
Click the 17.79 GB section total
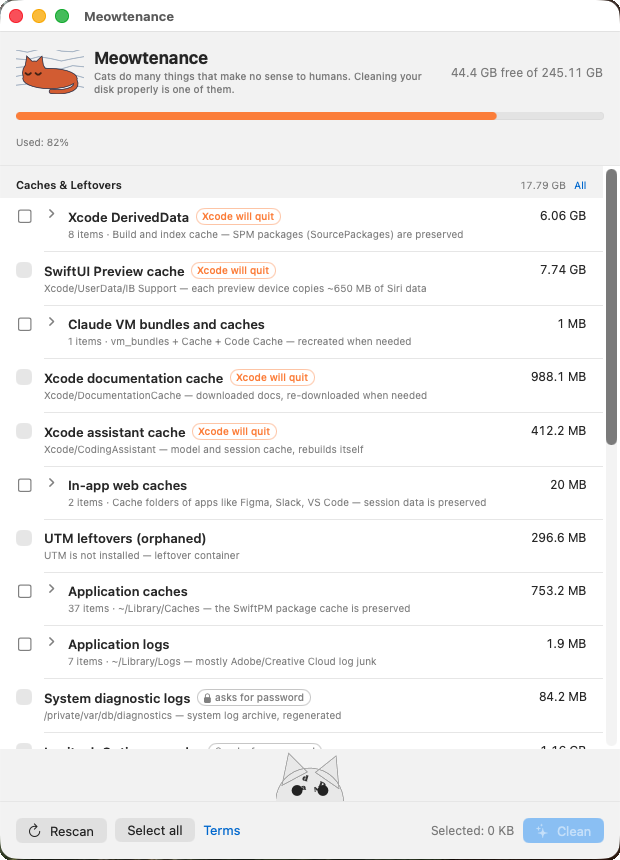point(543,185)
